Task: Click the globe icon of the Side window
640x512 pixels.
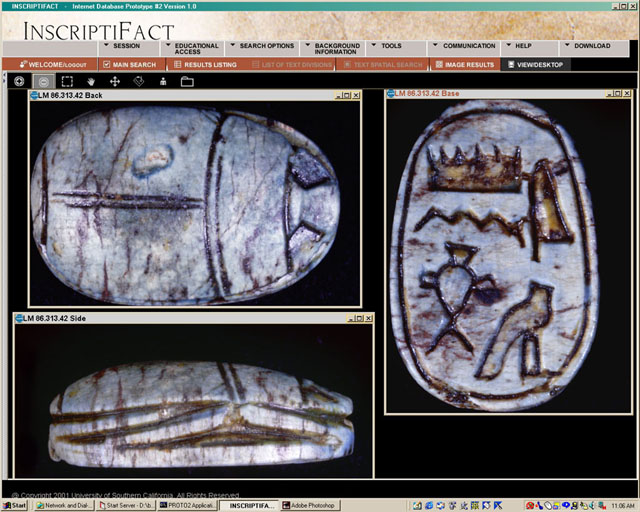Action: pos(19,318)
